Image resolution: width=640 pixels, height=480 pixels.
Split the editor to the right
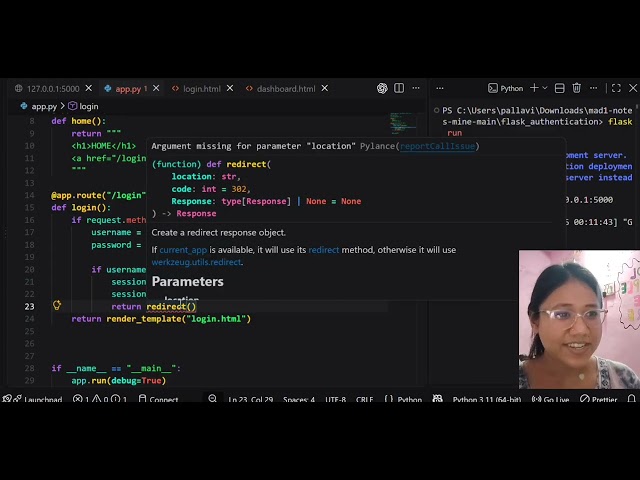(399, 88)
